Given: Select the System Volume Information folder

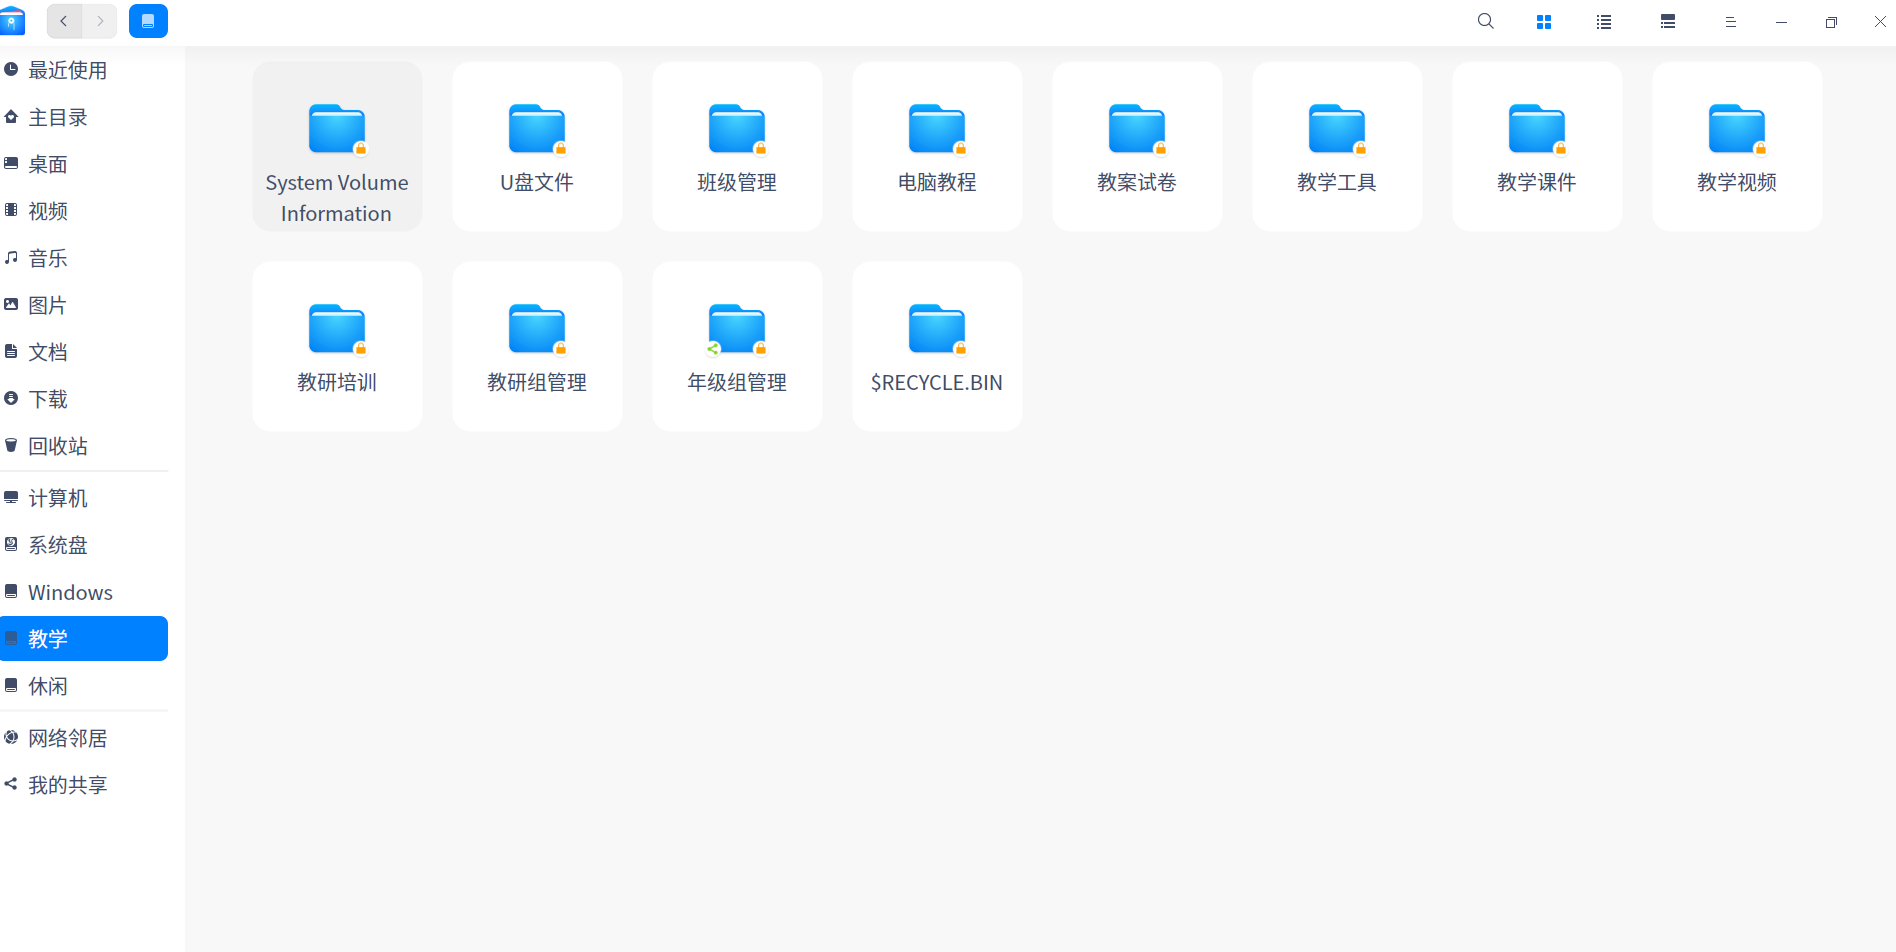Looking at the screenshot, I should pyautogui.click(x=337, y=147).
